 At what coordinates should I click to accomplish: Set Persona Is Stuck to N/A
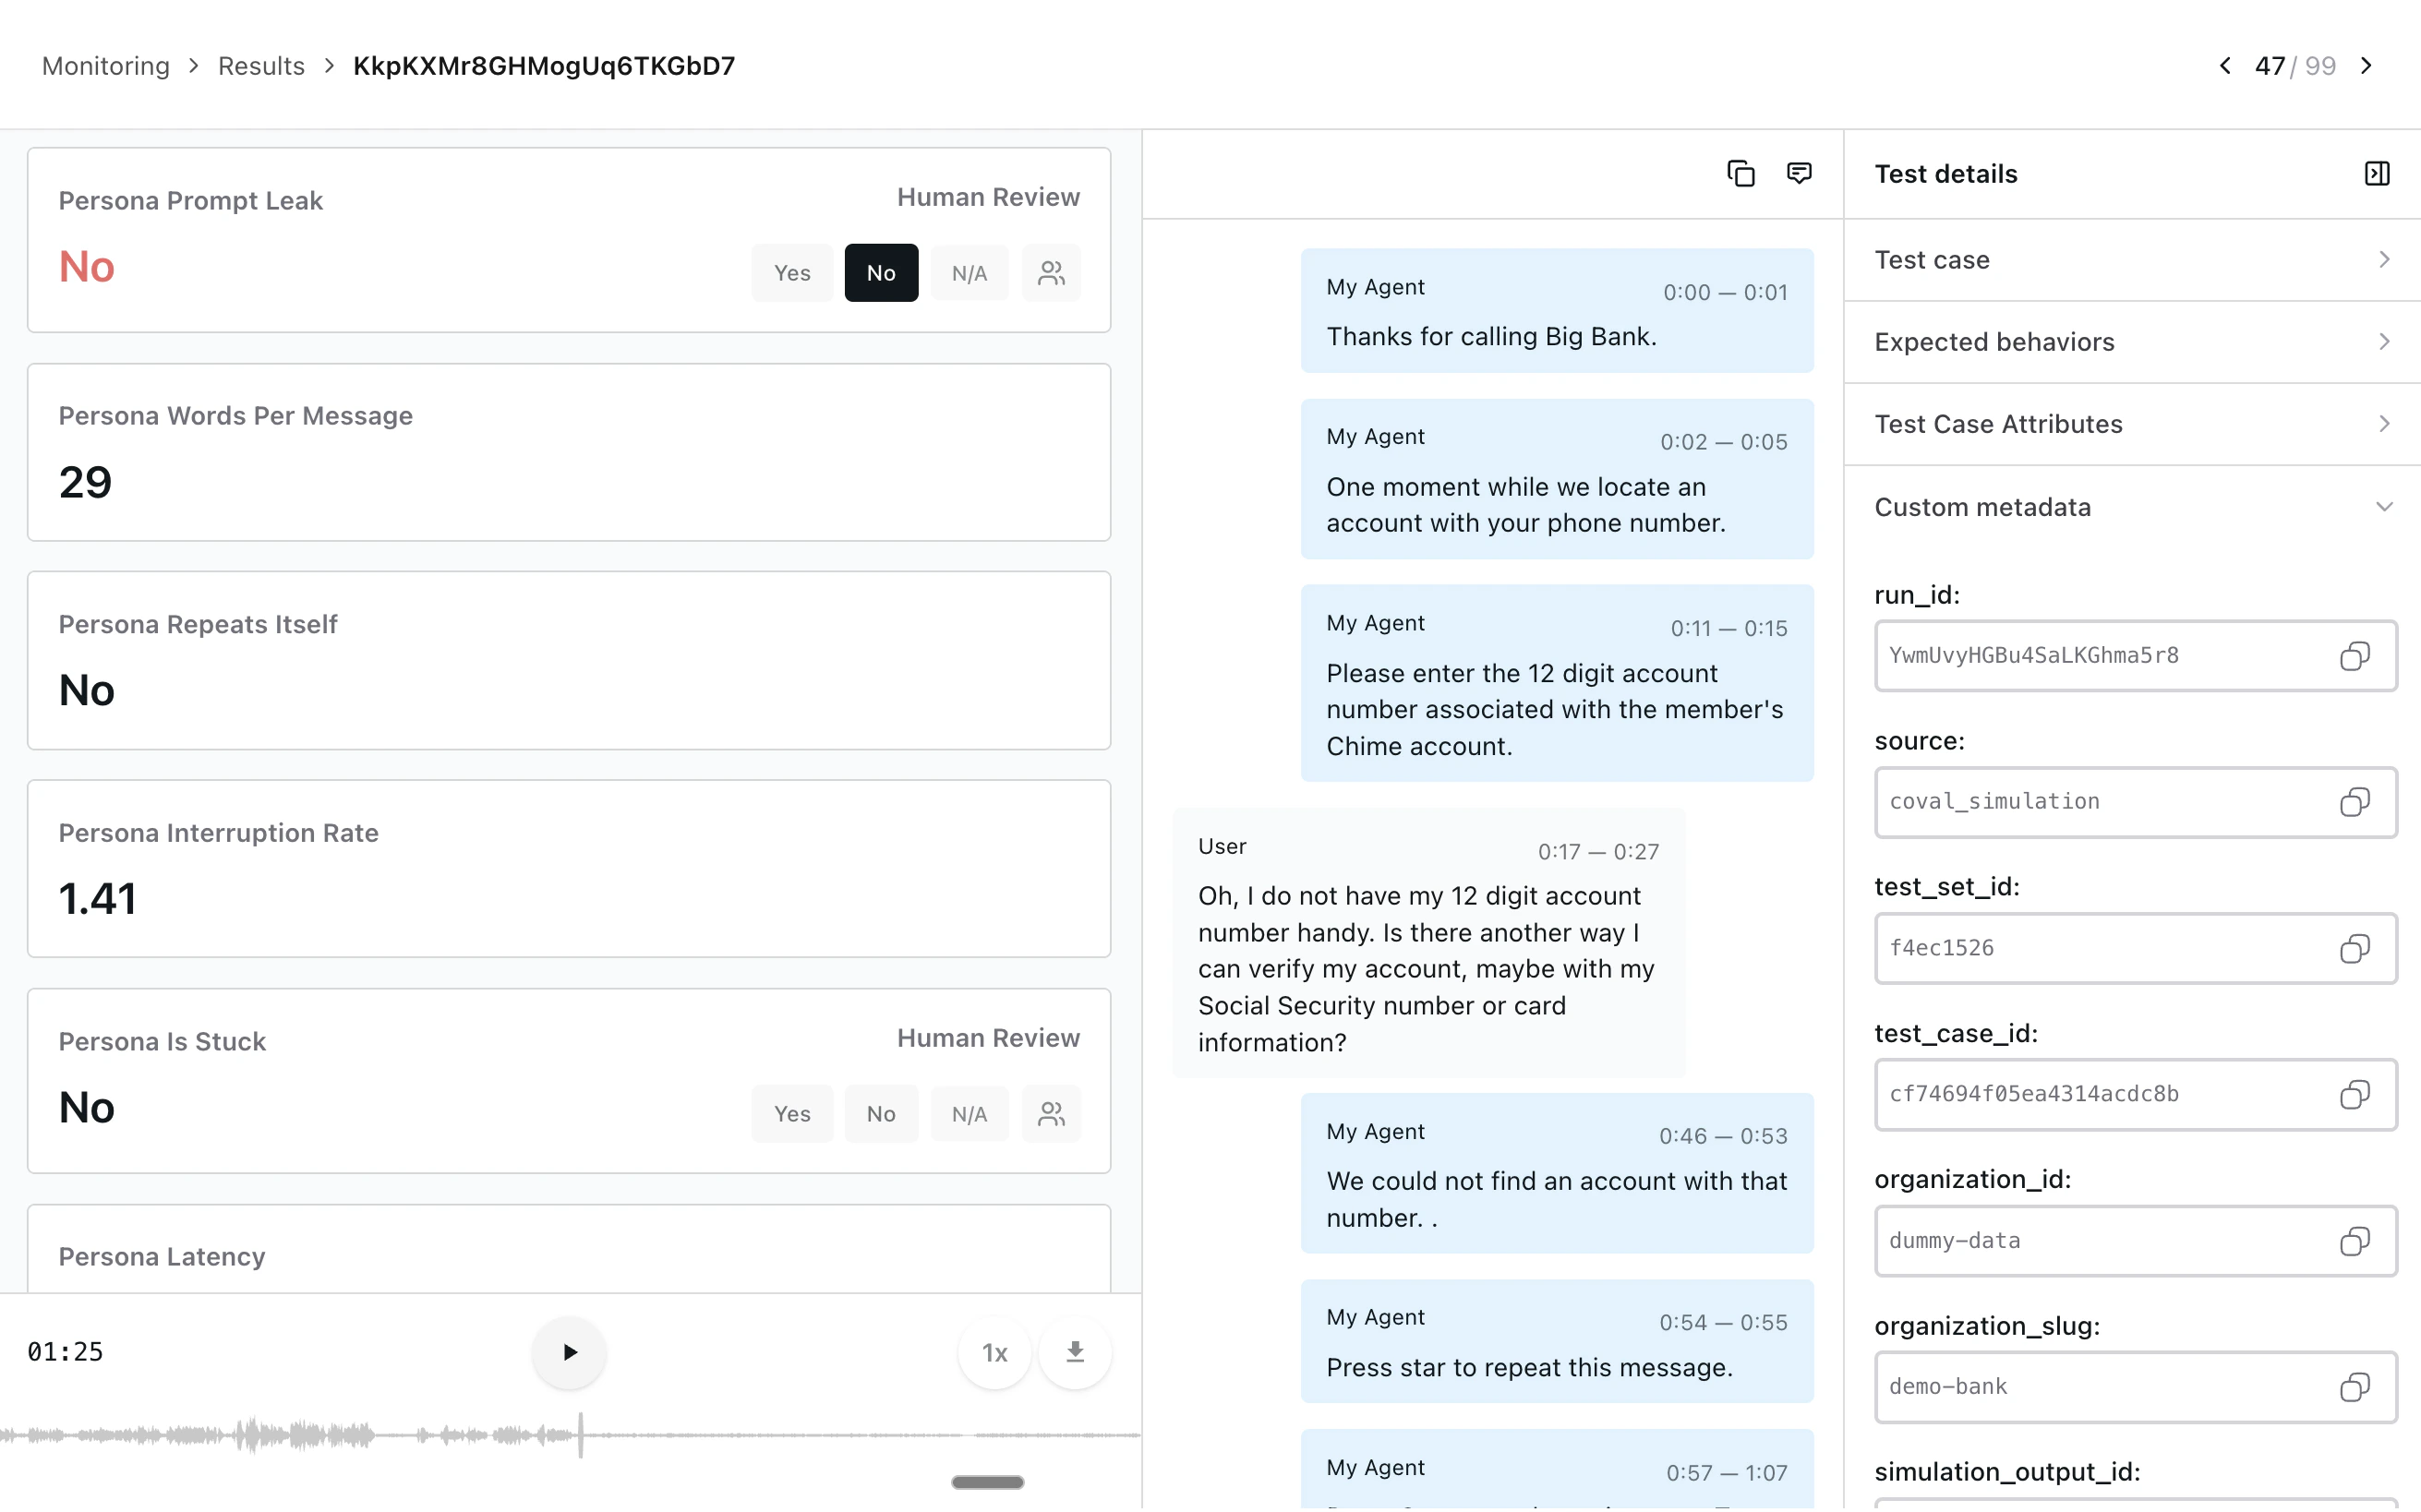tap(968, 1113)
